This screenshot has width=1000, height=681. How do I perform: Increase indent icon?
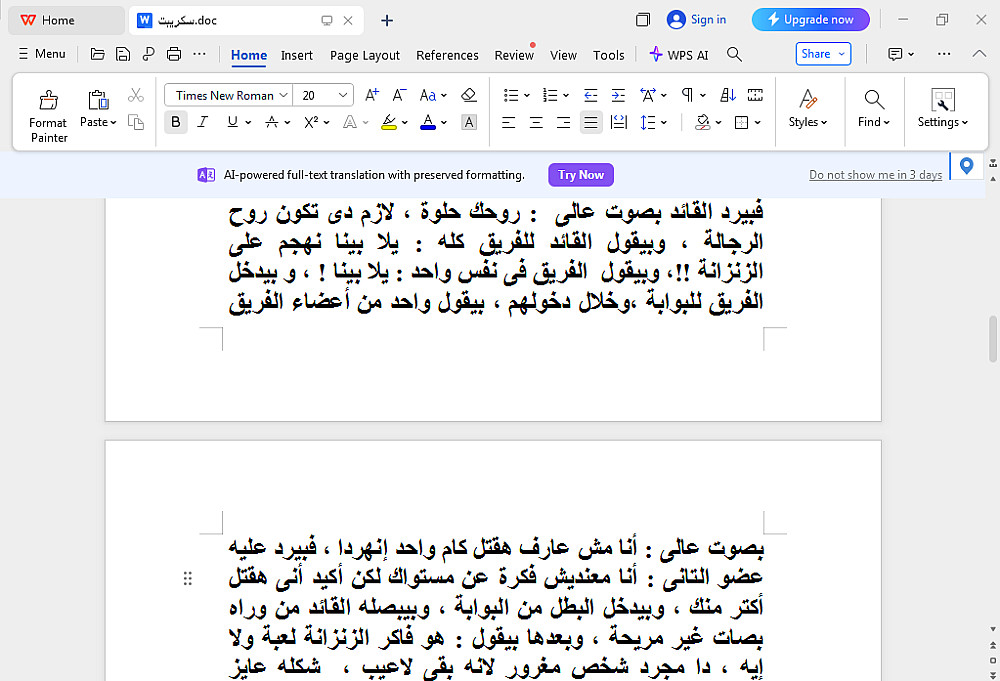click(x=618, y=96)
